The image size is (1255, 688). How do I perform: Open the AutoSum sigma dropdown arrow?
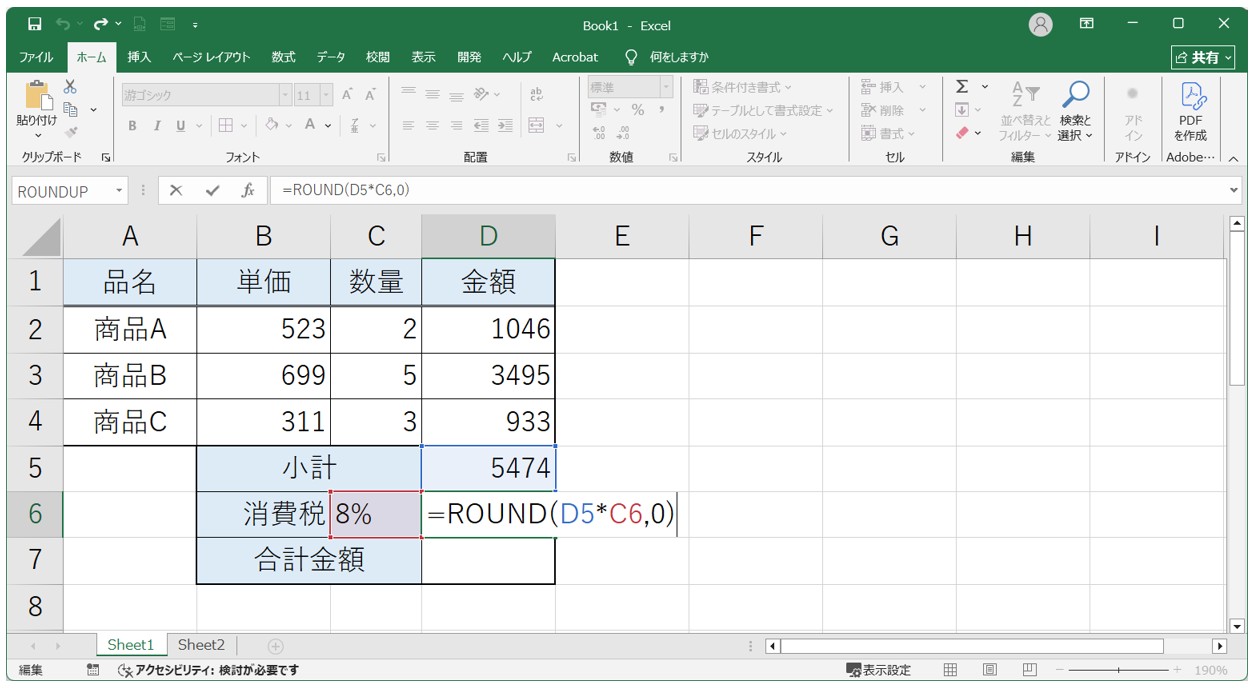coord(985,87)
